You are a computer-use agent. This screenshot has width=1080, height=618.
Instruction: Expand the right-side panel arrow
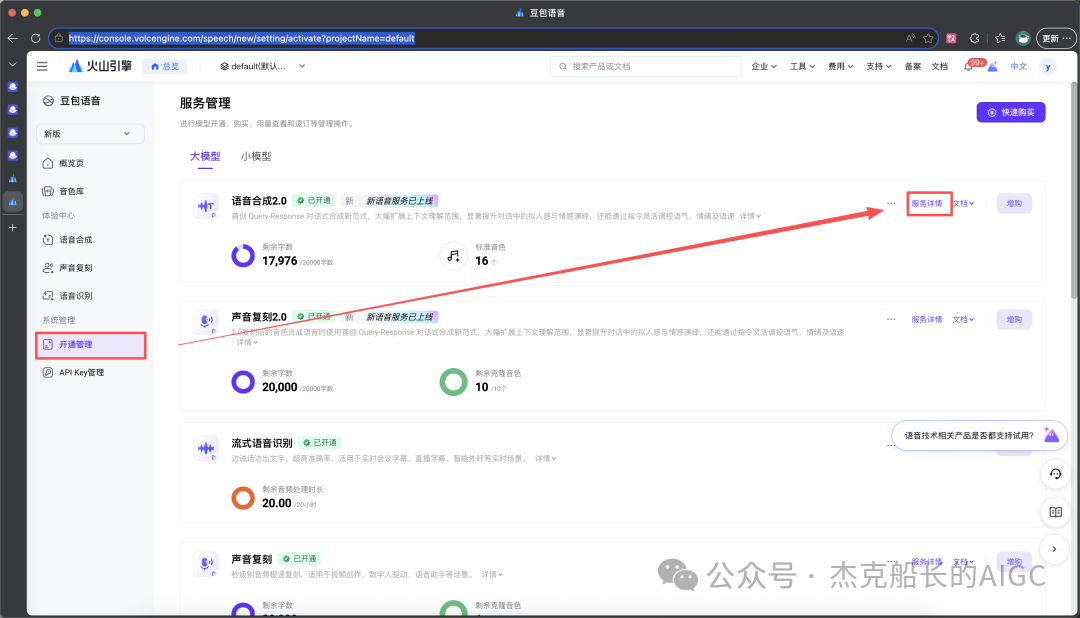[x=1055, y=549]
